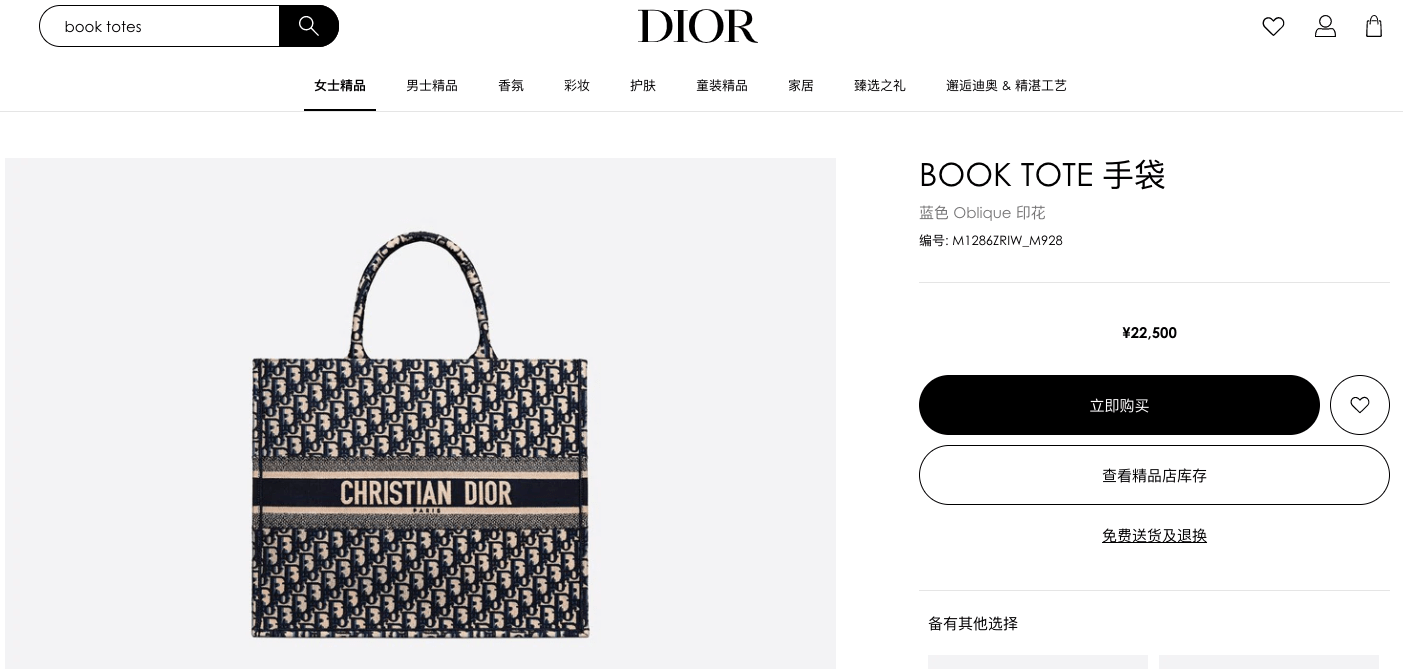This screenshot has width=1403, height=669.
Task: Open the 免费送货及退换 link
Action: [x=1154, y=536]
